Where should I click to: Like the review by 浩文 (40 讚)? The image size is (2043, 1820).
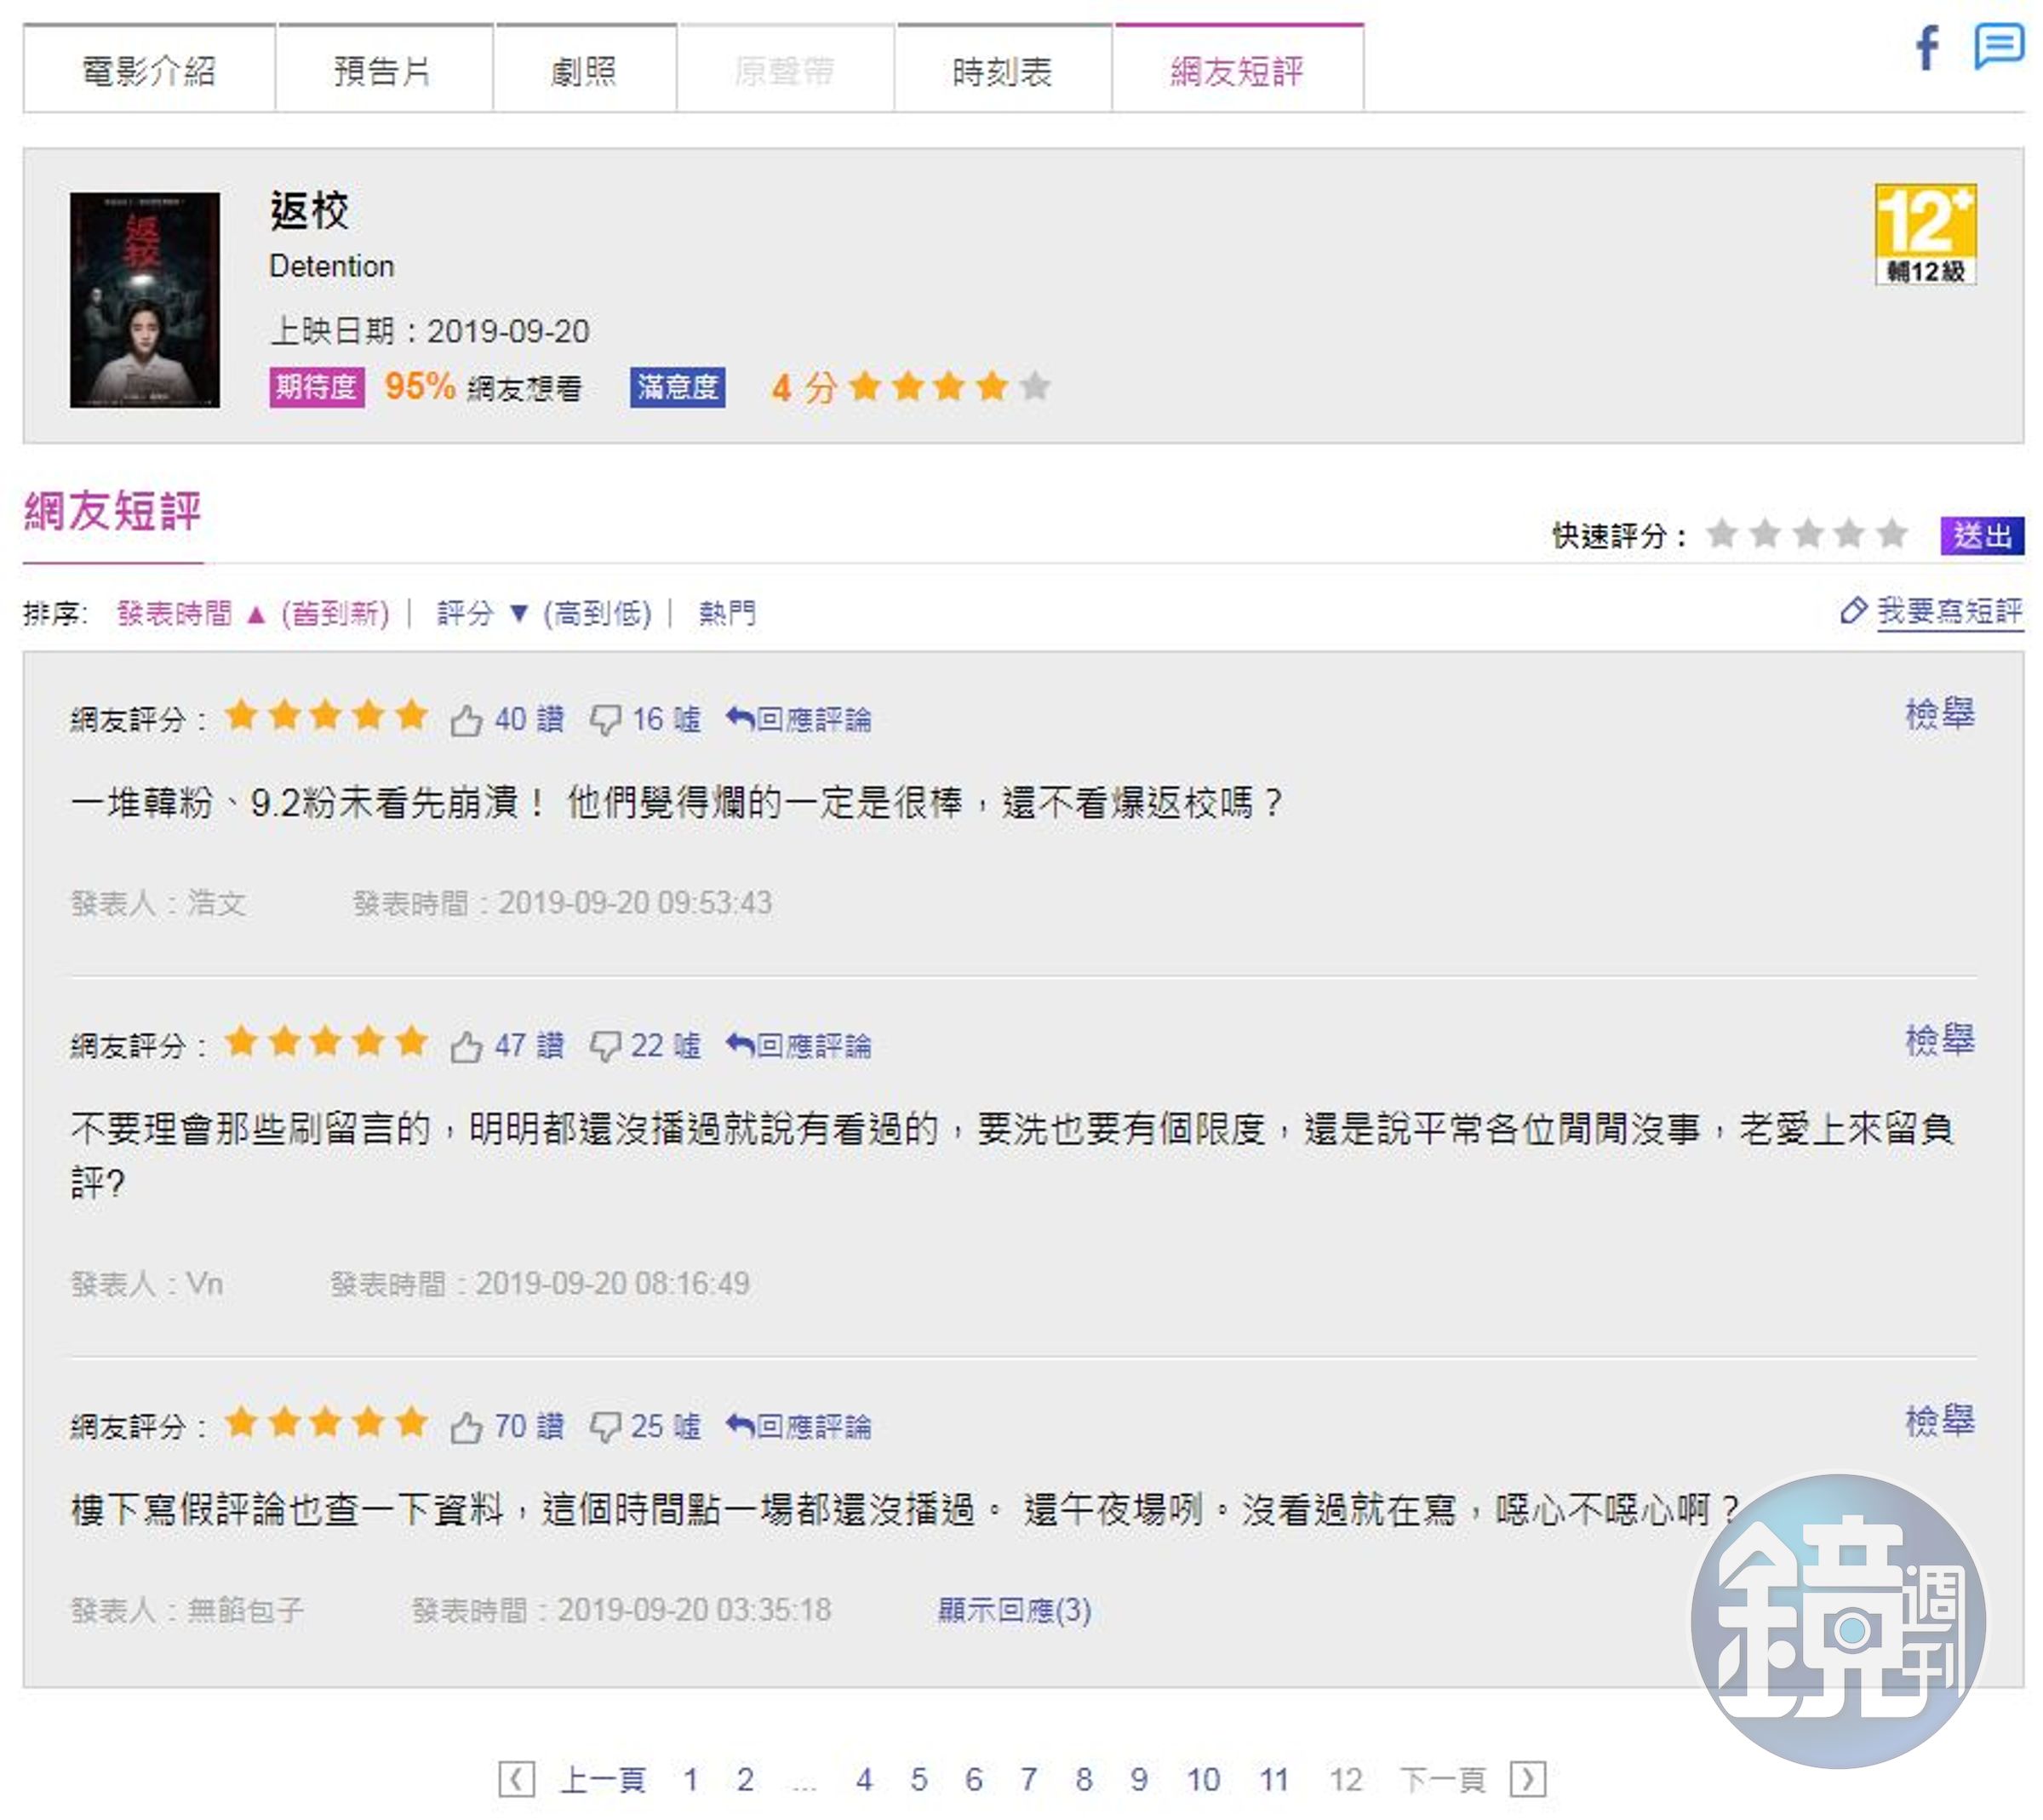click(x=507, y=719)
